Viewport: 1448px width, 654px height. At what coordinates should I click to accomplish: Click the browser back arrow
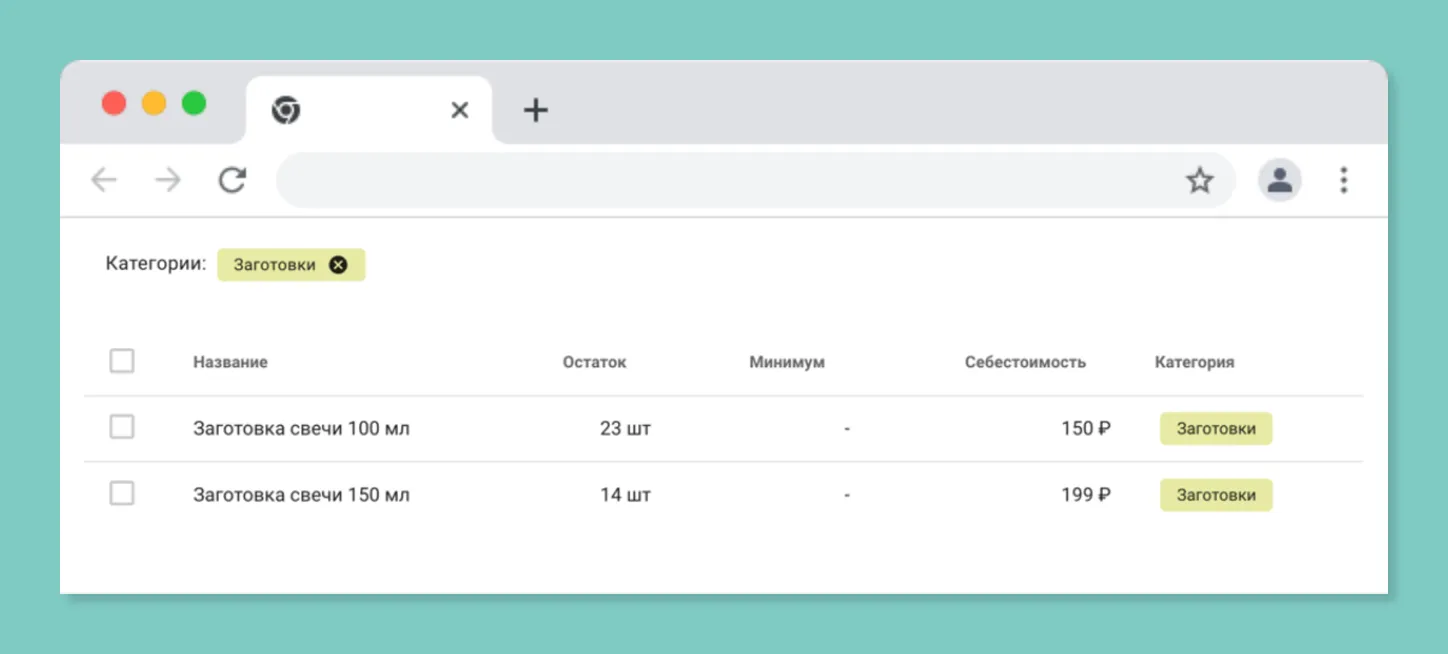point(104,180)
